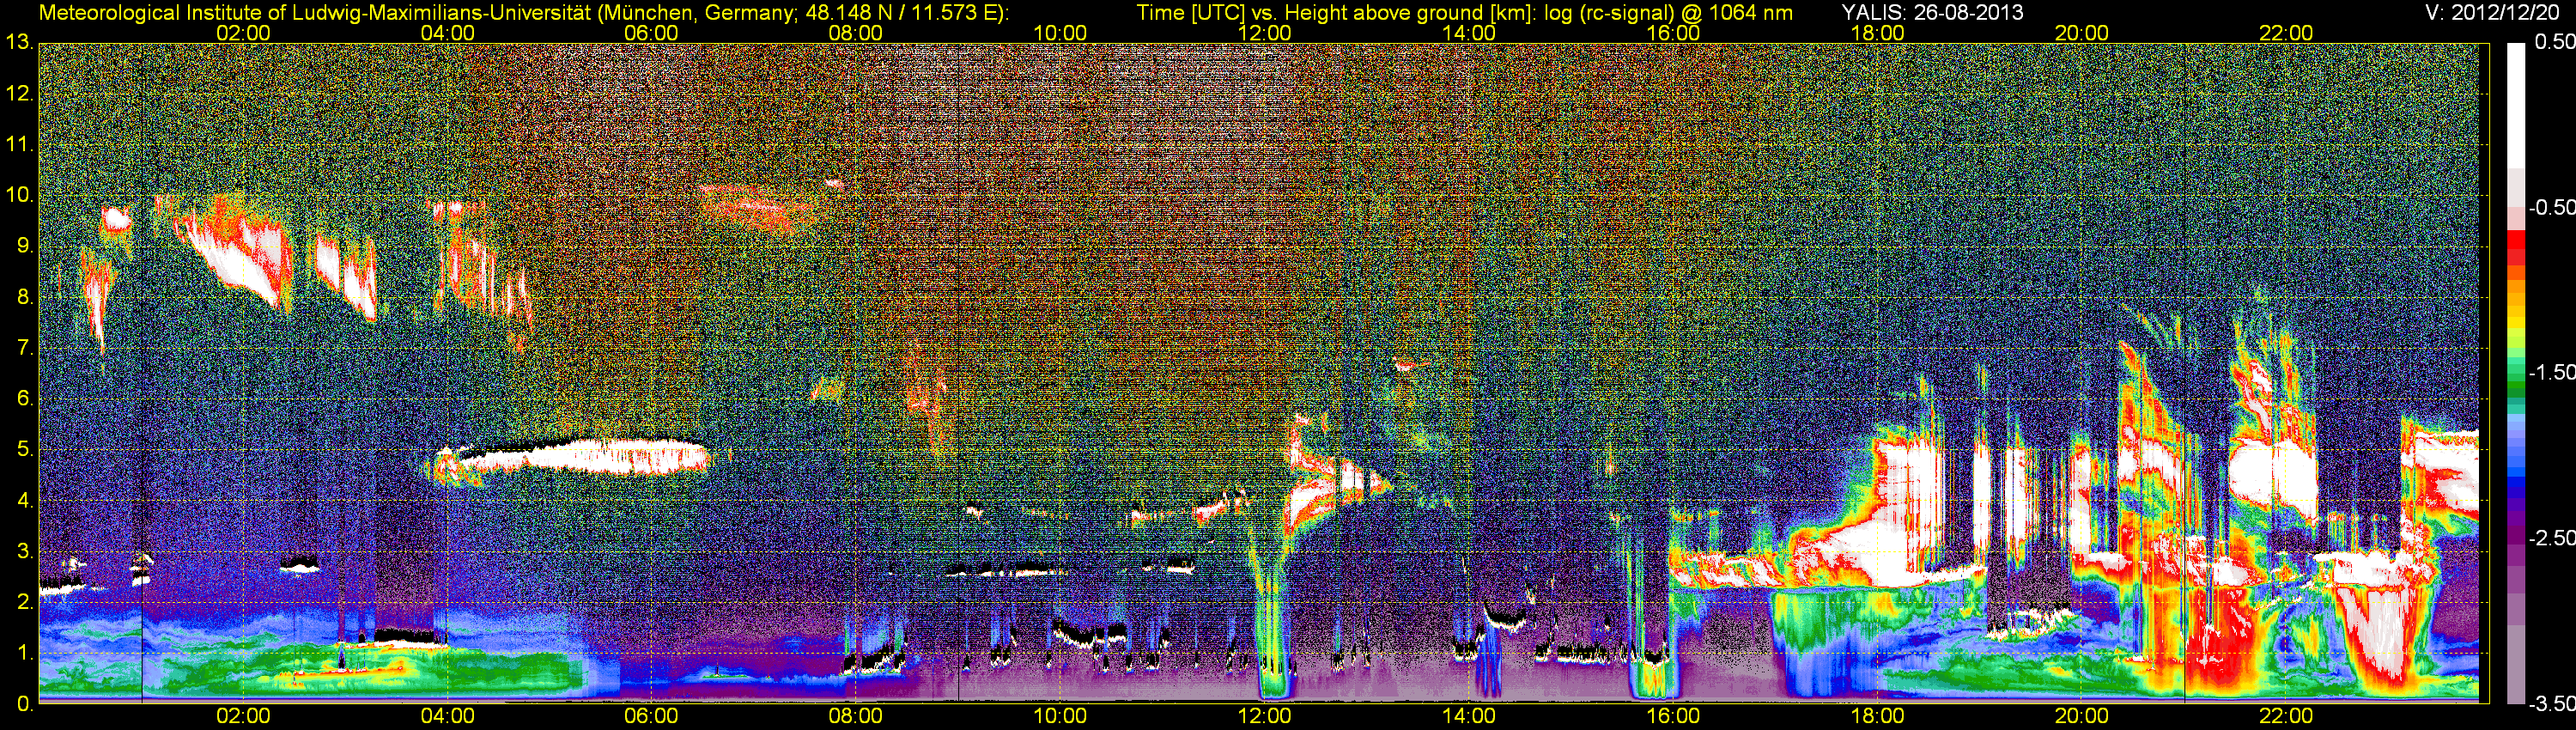Click the 04:00 label on the bottom time axis

pos(447,716)
